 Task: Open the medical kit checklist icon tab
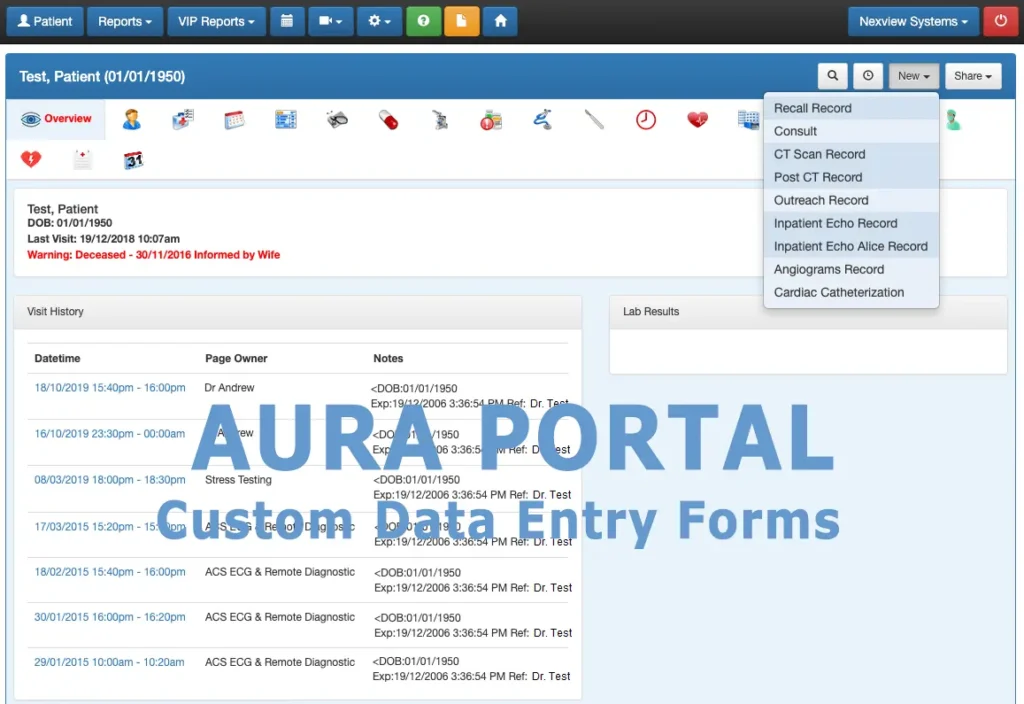pyautogui.click(x=183, y=120)
